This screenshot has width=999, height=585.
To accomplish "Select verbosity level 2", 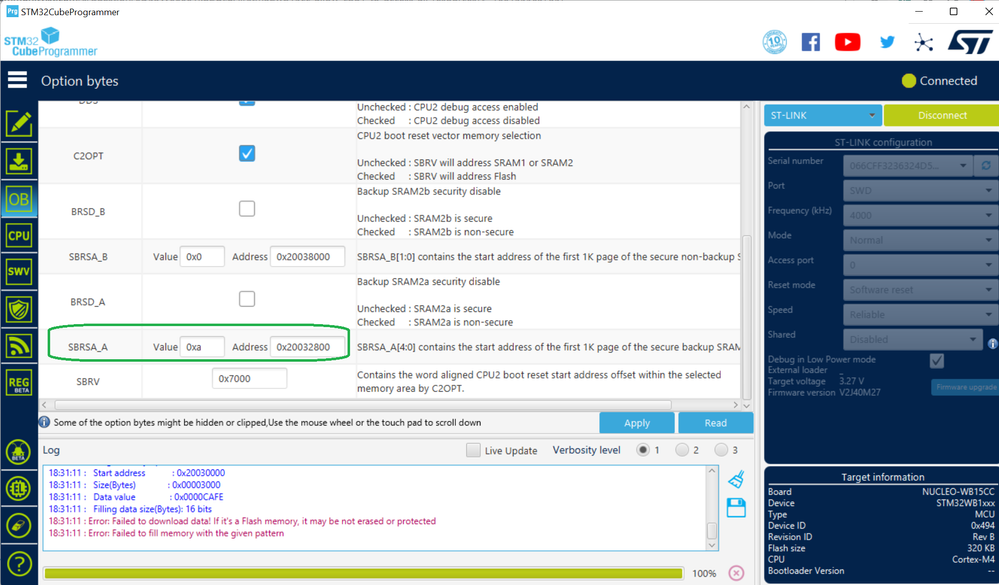I will [682, 450].
